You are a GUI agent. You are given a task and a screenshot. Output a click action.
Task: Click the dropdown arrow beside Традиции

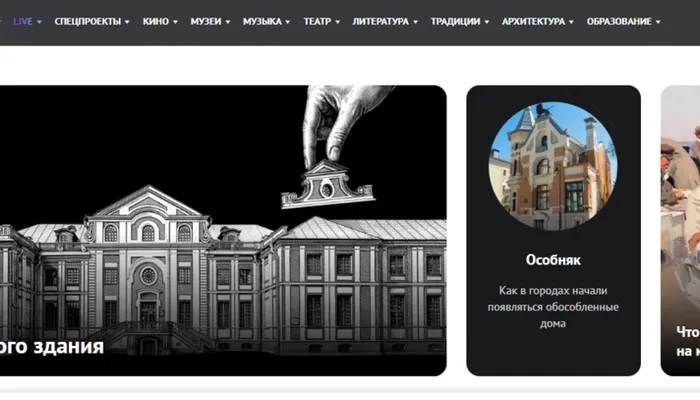(x=487, y=22)
